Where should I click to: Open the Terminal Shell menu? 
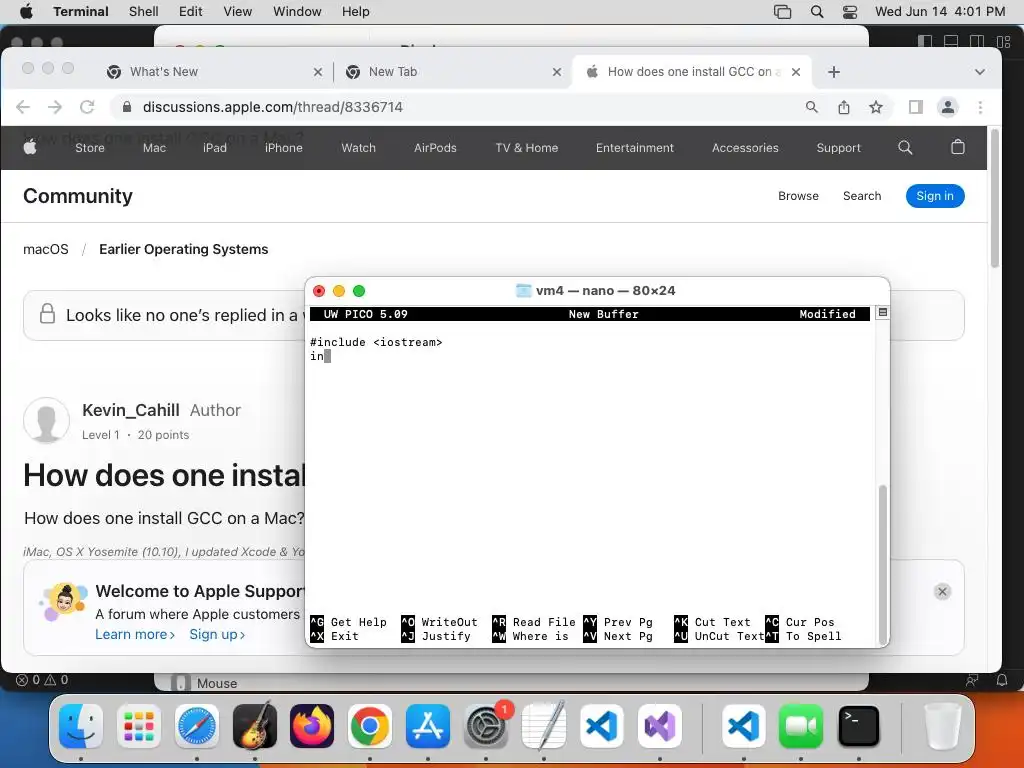144,12
